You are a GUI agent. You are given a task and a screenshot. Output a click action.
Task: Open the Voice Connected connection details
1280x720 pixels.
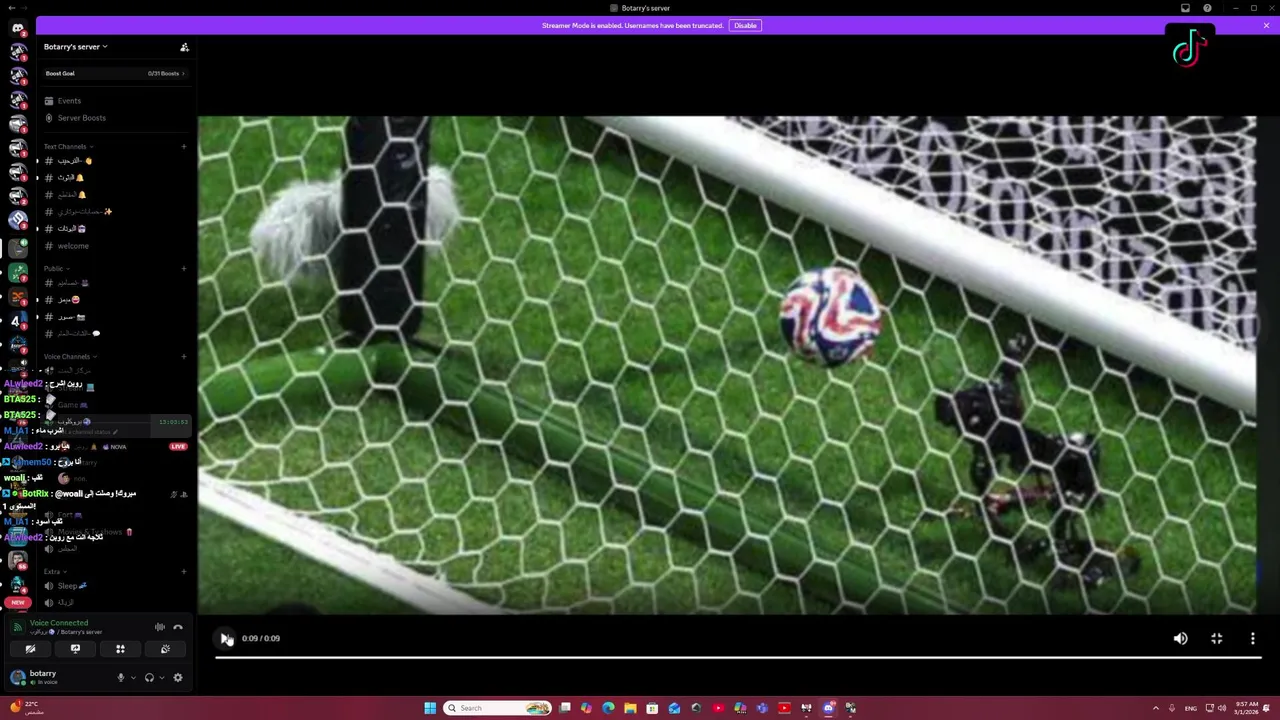point(58,623)
